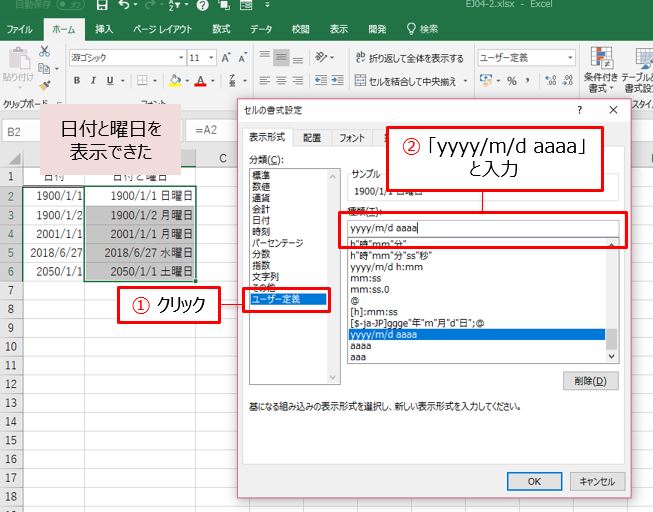The height and width of the screenshot is (512, 653).
Task: Click the Increase Indent icon
Action: click(x=337, y=80)
